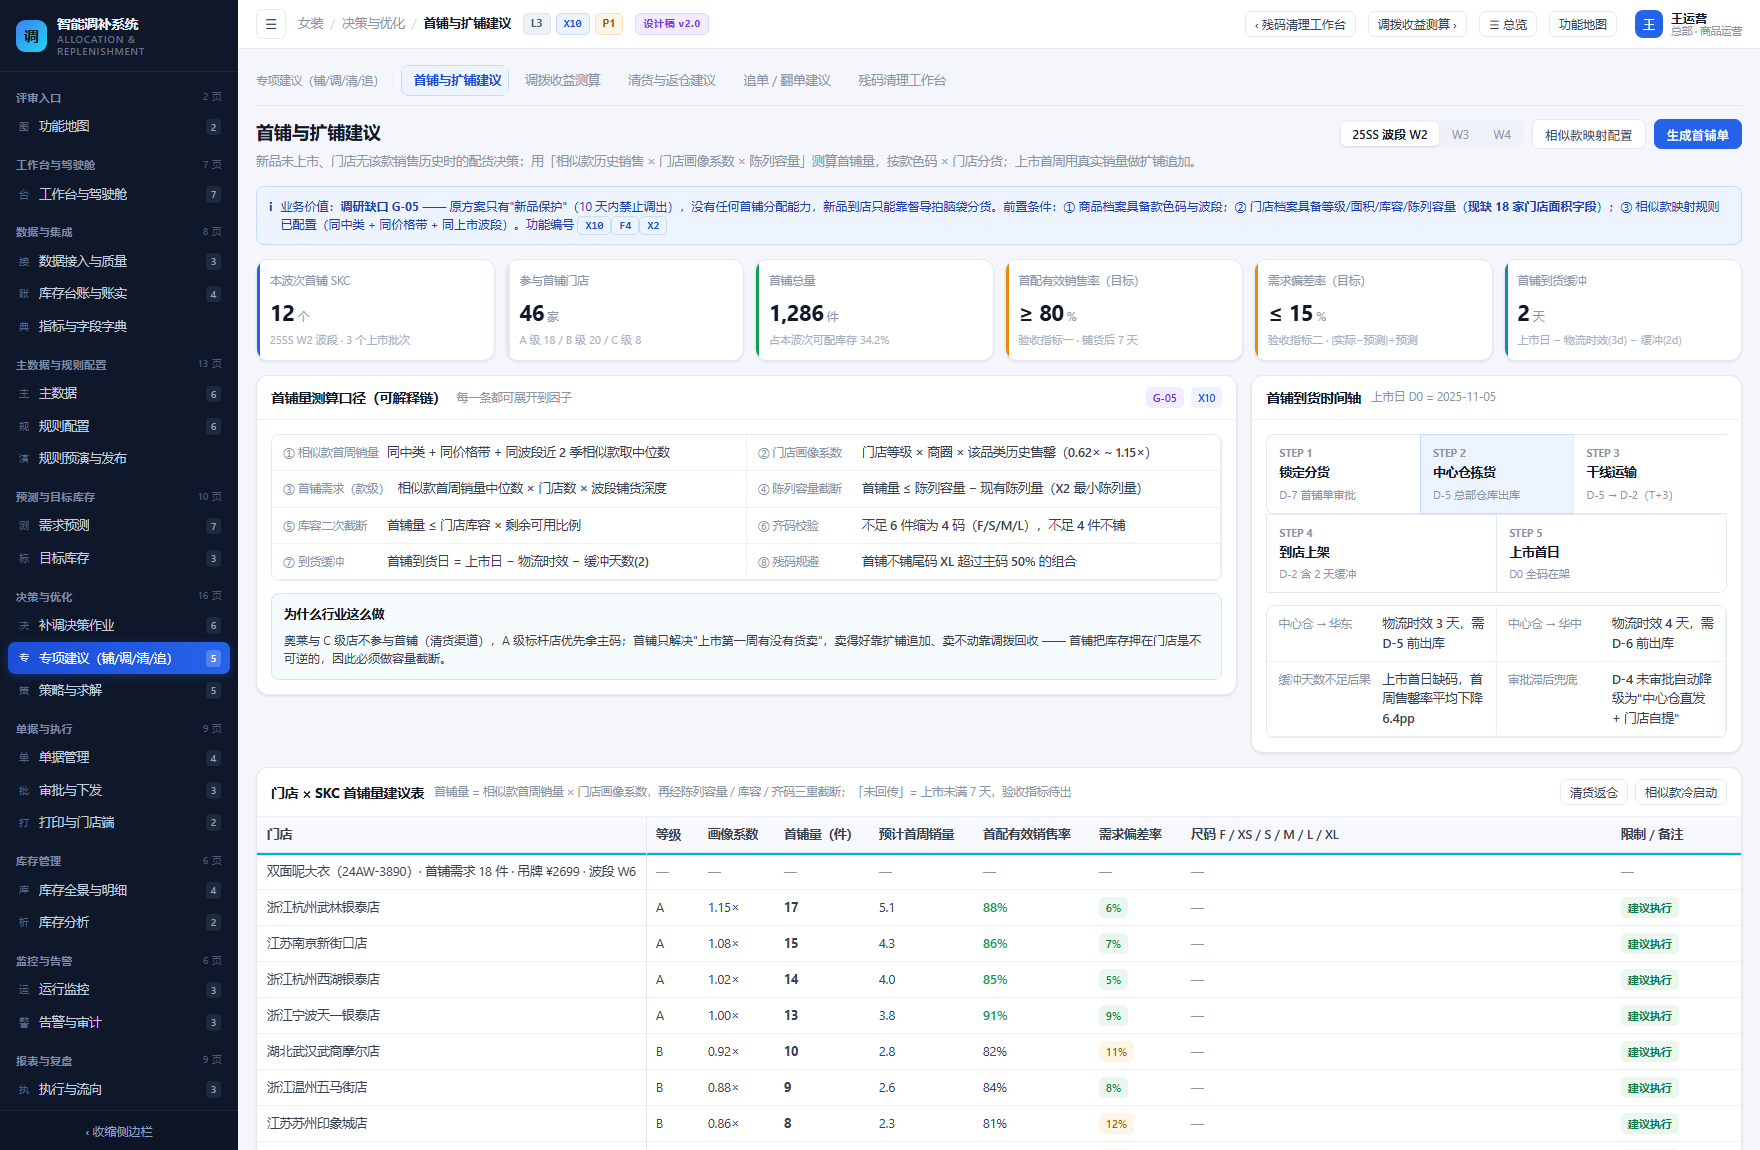Click 生成首铺单 button
This screenshot has height=1150, width=1760.
point(1697,135)
